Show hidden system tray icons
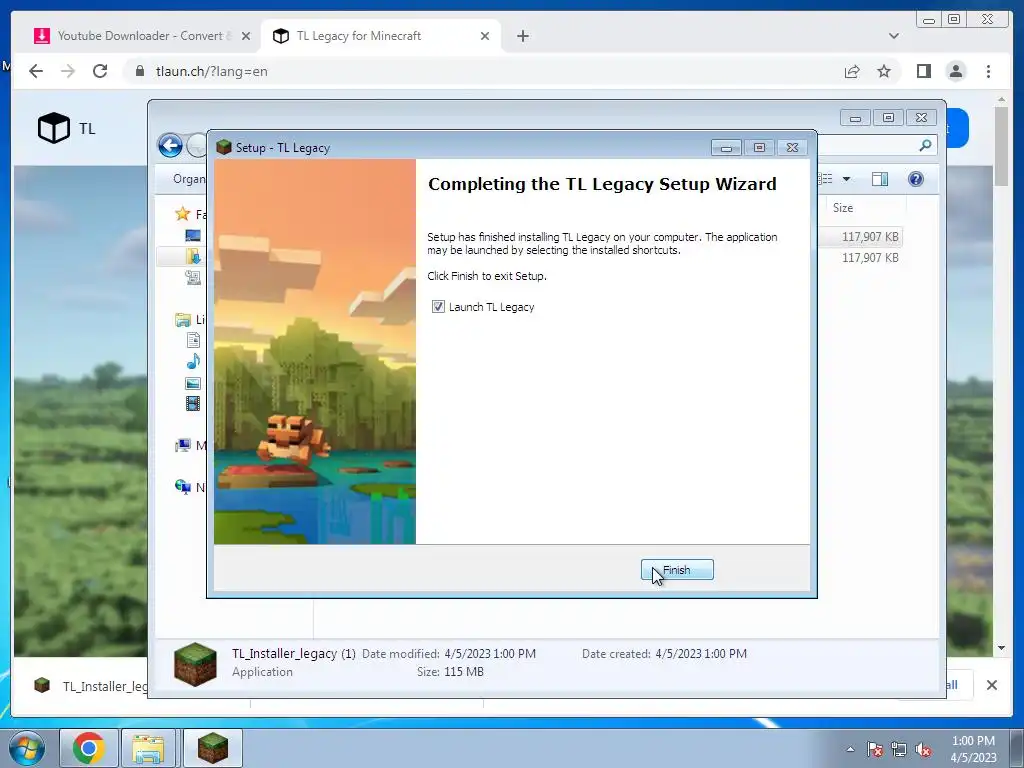Screen dimensions: 1024x768 point(850,748)
